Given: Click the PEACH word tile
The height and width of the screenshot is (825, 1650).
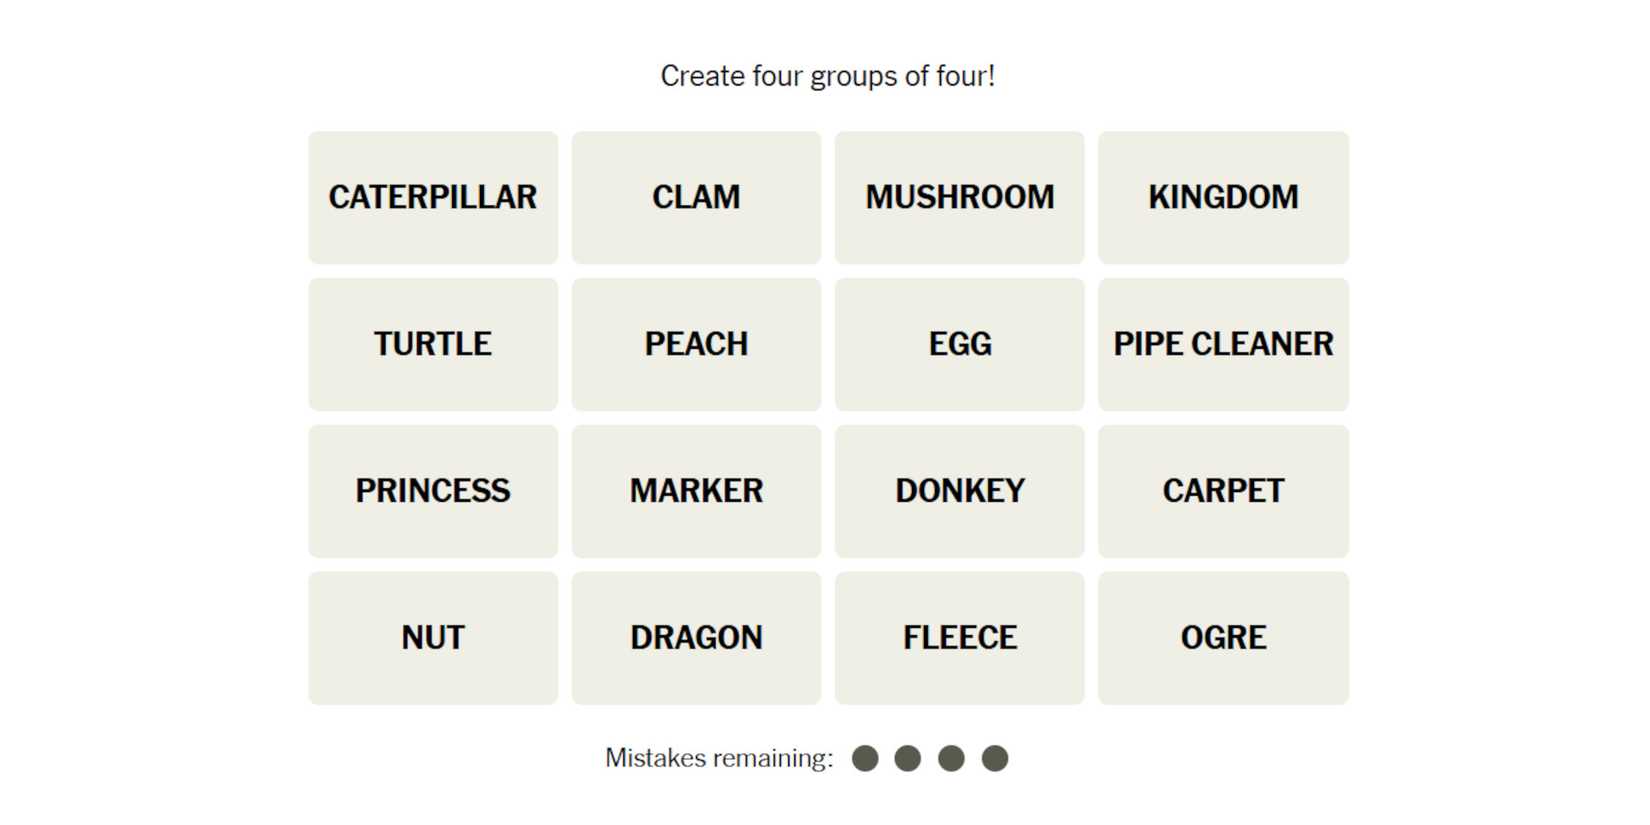Looking at the screenshot, I should click(696, 344).
